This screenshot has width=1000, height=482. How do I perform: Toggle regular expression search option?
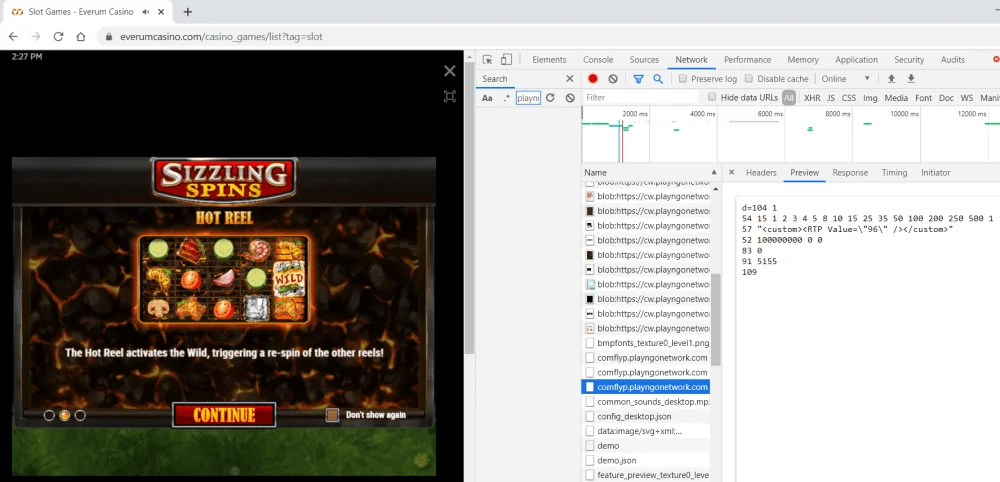[x=506, y=98]
